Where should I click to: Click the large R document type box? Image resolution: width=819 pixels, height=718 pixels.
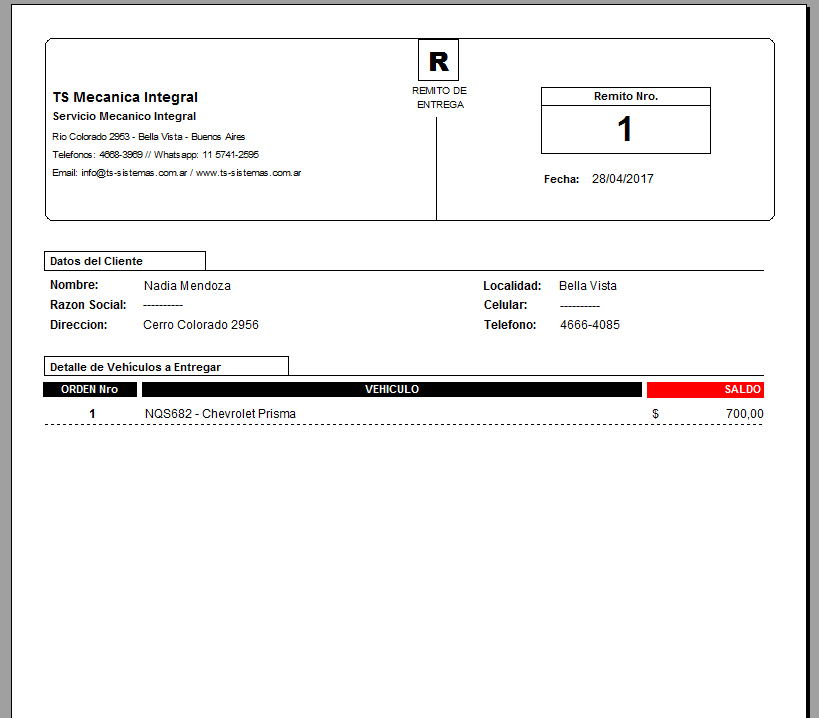point(438,60)
